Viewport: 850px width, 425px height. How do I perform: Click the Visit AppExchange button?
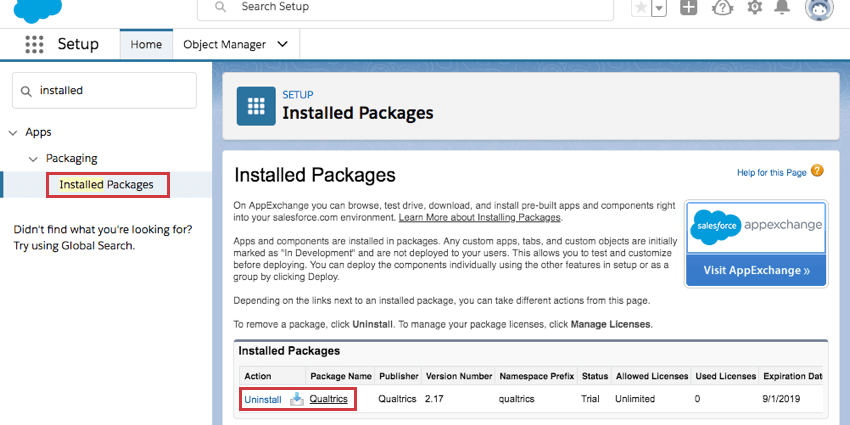pos(756,271)
